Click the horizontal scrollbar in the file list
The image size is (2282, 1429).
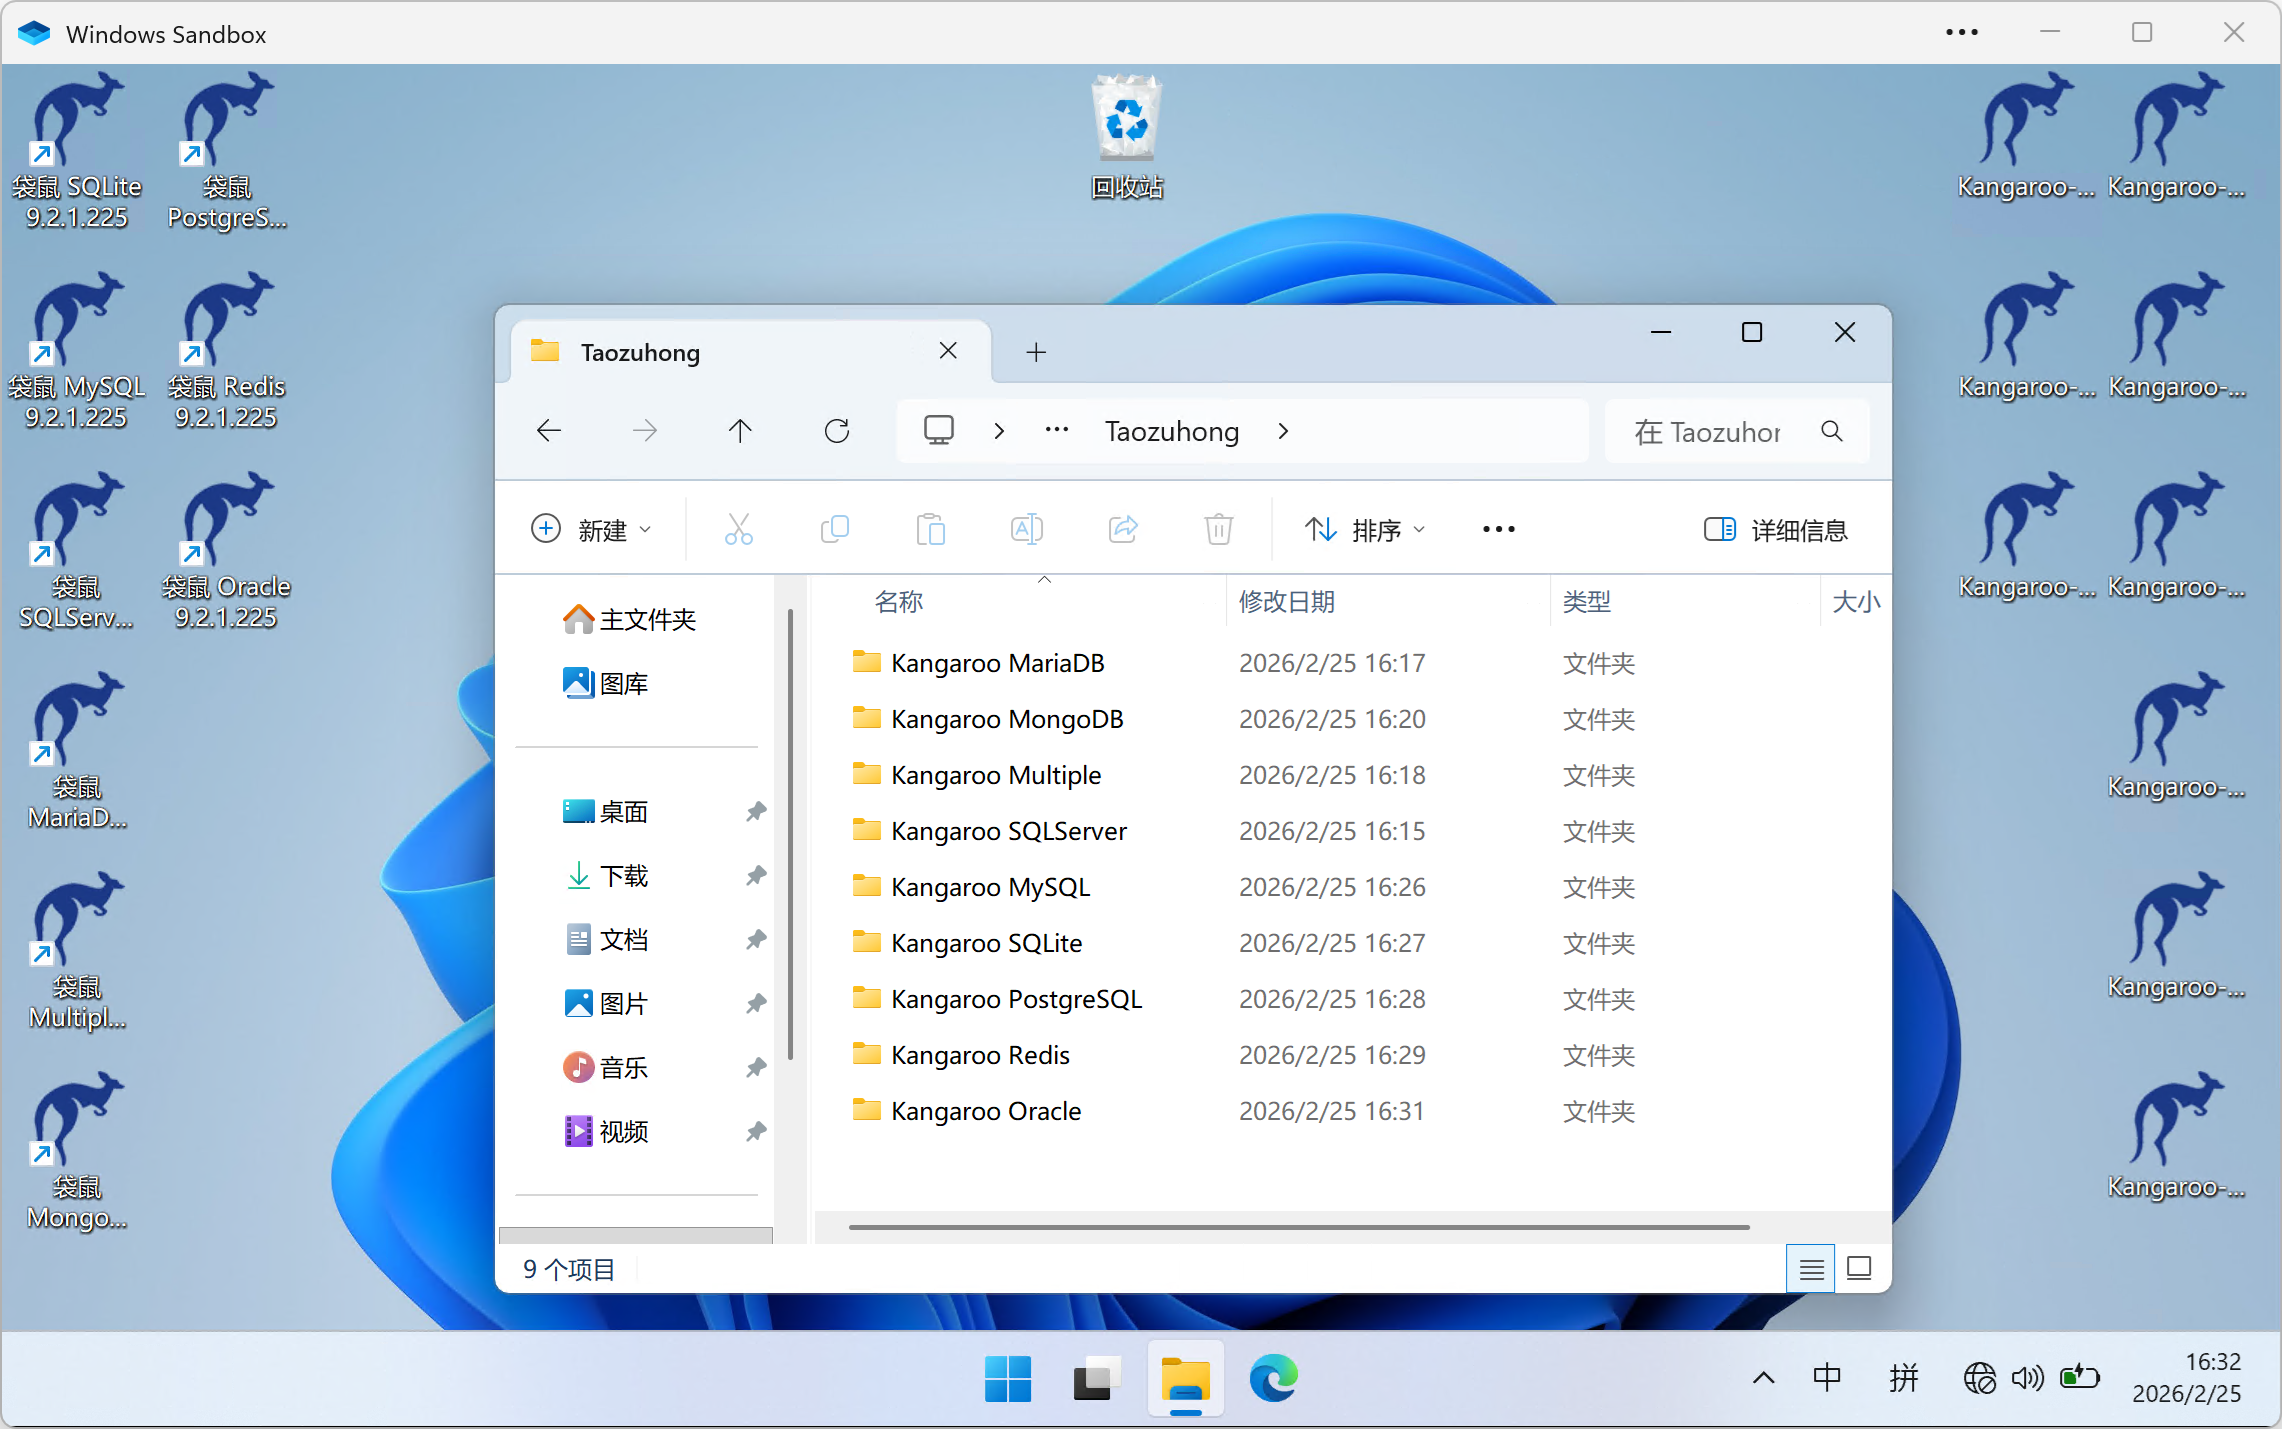[x=1298, y=1227]
